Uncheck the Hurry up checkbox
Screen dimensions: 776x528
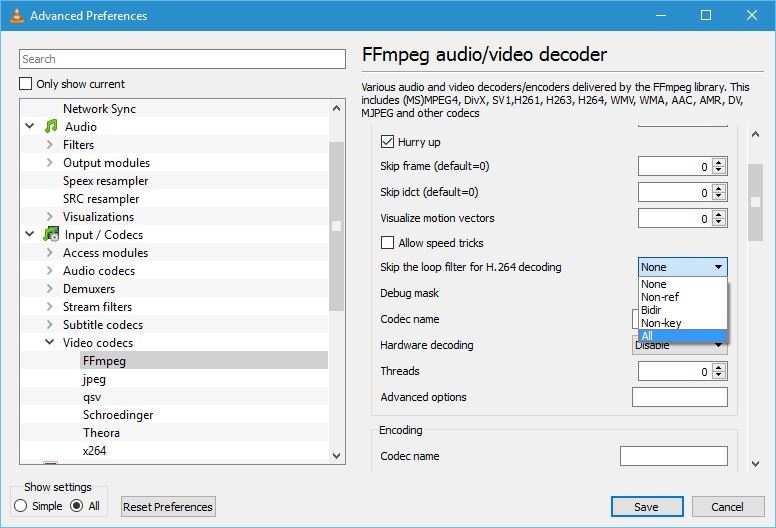(387, 142)
